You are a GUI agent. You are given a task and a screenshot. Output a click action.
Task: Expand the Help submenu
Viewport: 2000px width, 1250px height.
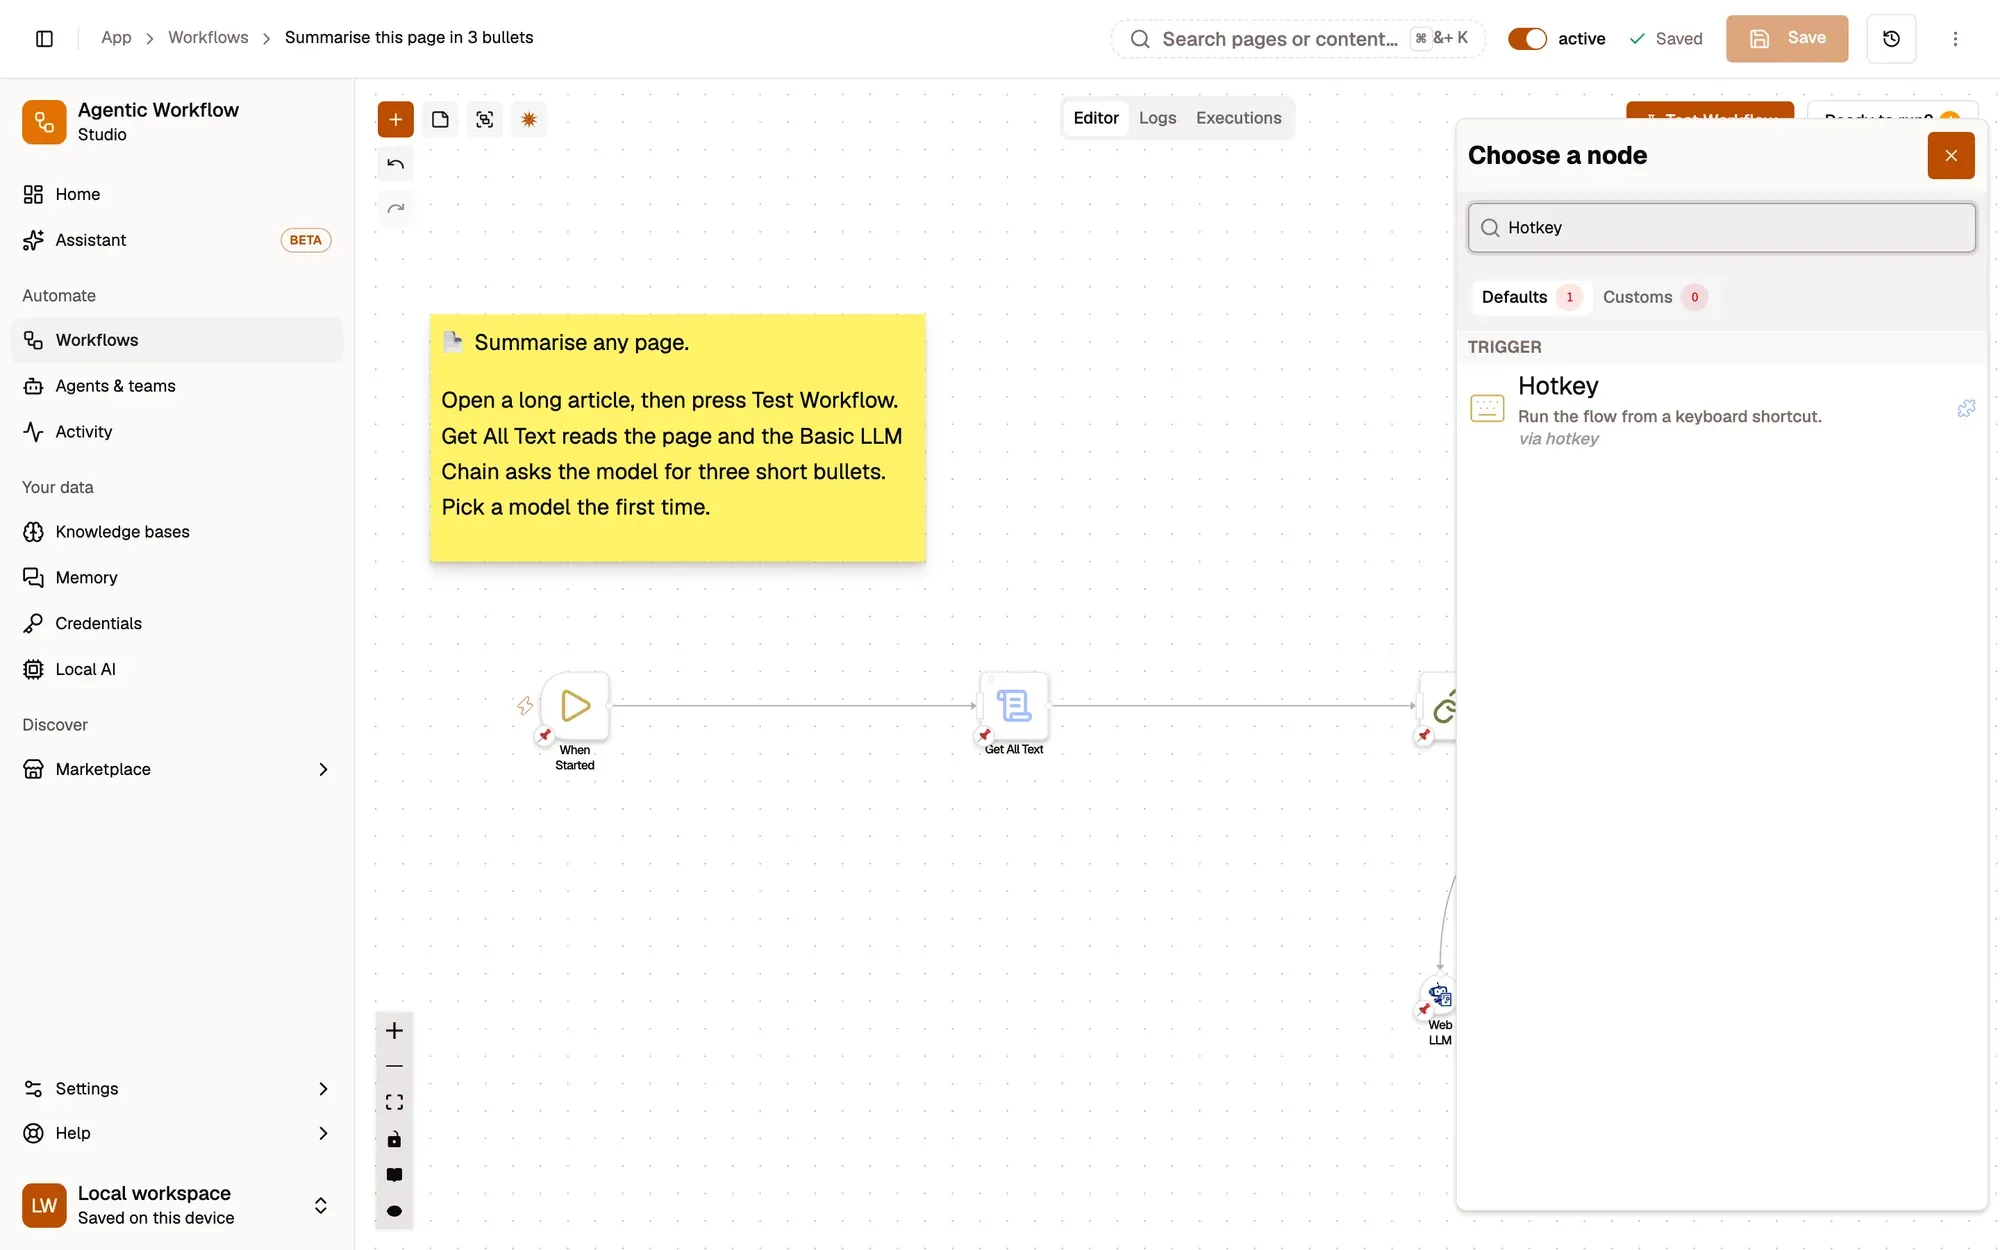pos(323,1133)
